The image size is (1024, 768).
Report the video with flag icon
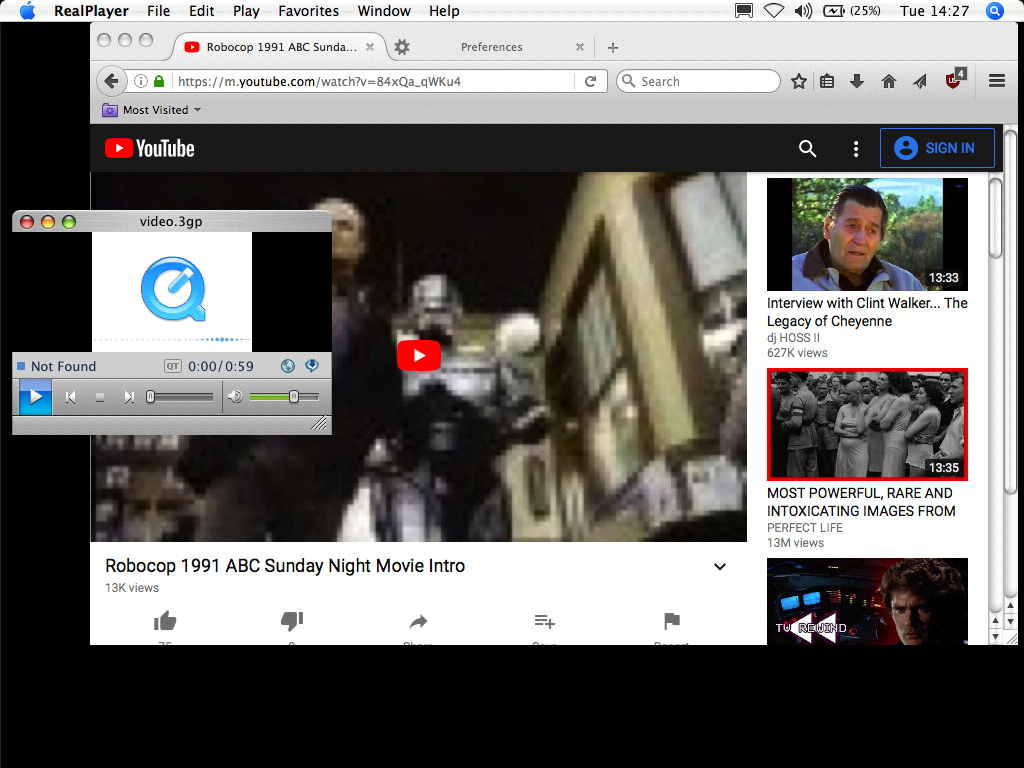coord(671,621)
